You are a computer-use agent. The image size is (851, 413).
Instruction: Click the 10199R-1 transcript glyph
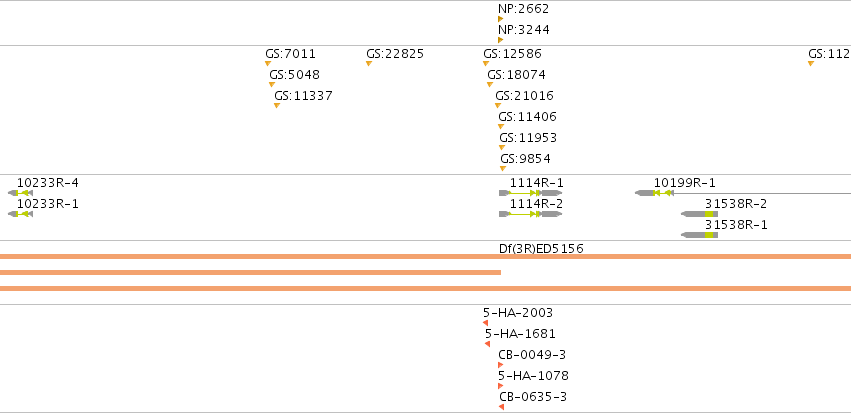click(743, 193)
